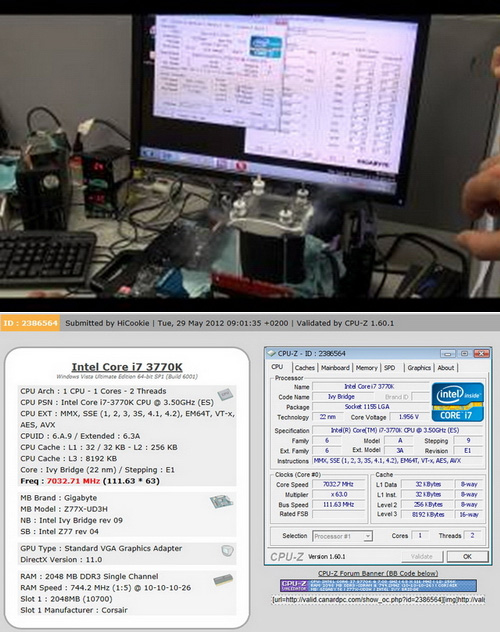Click the Validate button
Image resolution: width=500 pixels, height=632 pixels.
coord(422,557)
